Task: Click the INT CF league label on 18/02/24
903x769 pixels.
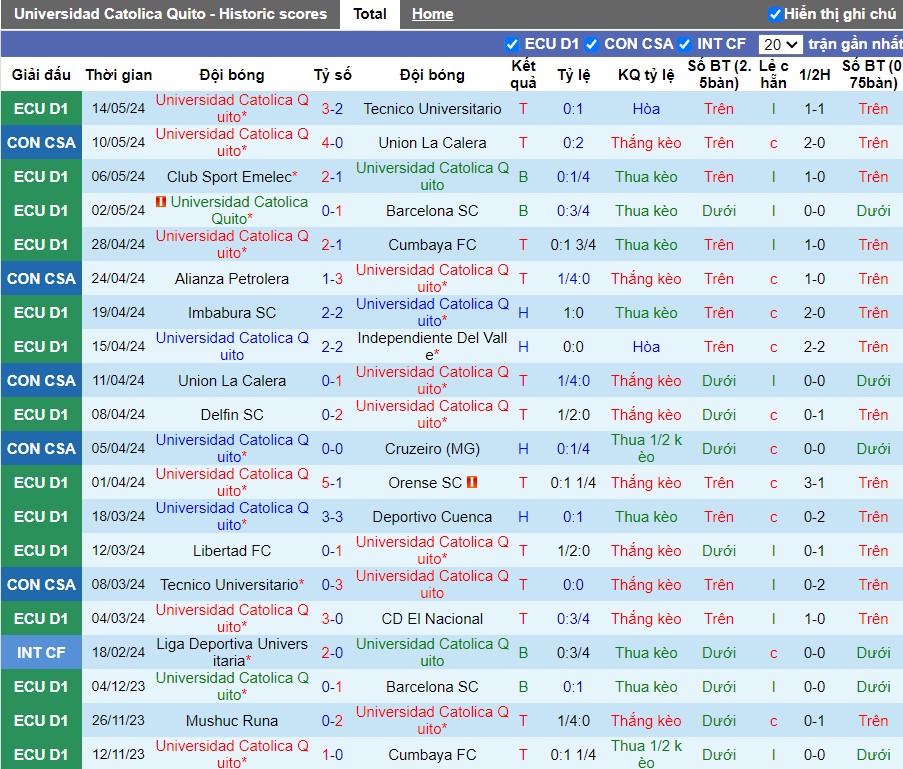Action: pos(41,653)
